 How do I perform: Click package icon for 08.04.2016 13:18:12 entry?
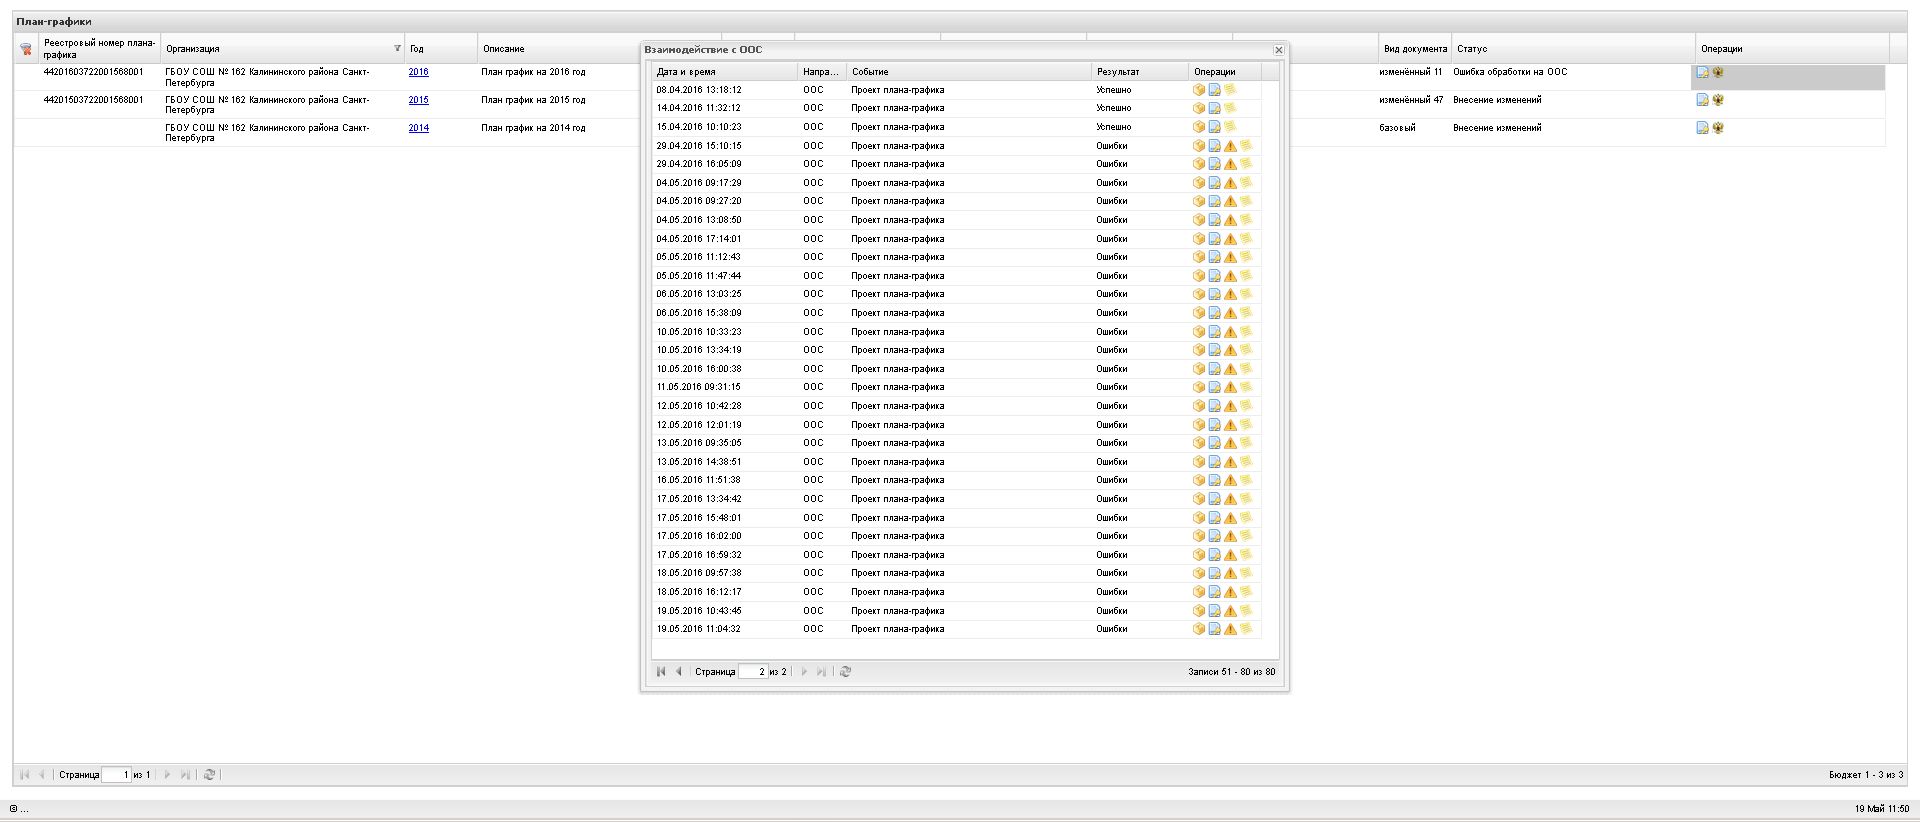coord(1199,90)
